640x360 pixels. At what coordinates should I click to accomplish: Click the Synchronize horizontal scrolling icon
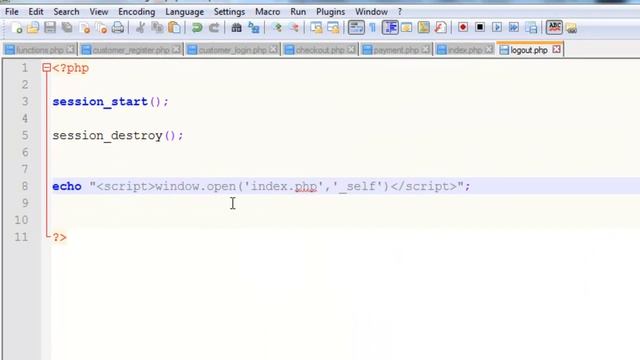click(x=333, y=28)
